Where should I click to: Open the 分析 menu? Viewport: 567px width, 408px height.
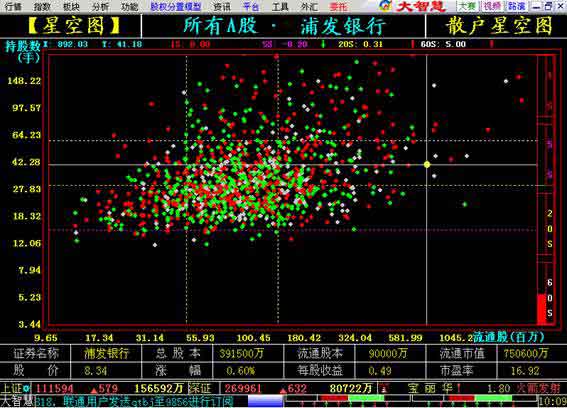click(x=100, y=6)
